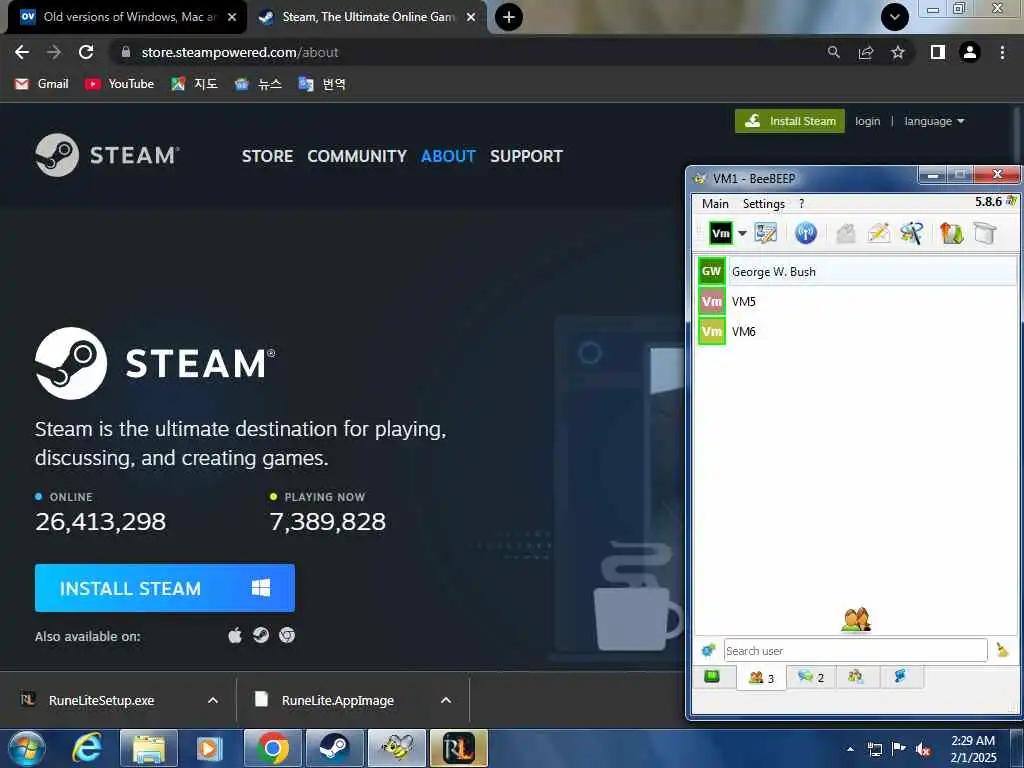
Task: Open the COMMUNITY navigation item
Action: [357, 156]
